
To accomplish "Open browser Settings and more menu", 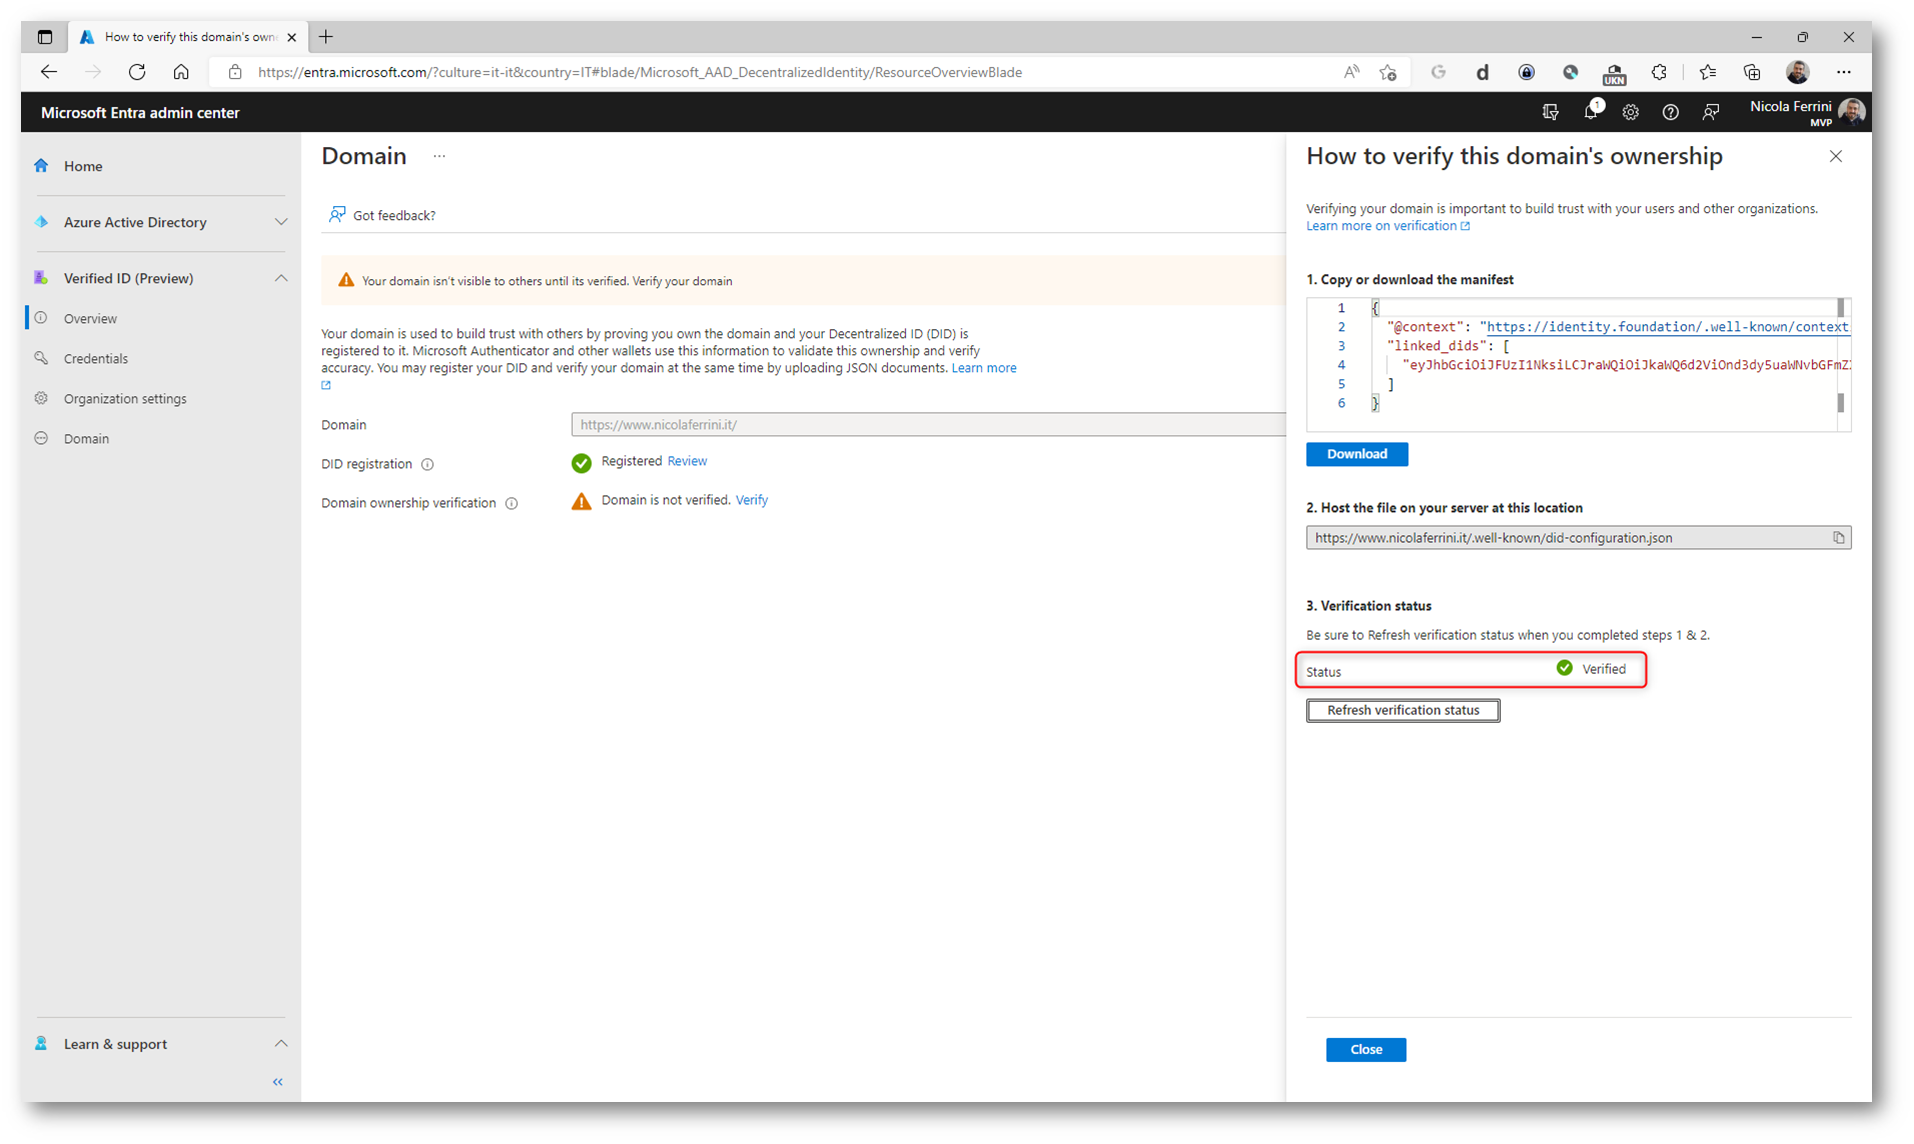I will (x=1844, y=72).
